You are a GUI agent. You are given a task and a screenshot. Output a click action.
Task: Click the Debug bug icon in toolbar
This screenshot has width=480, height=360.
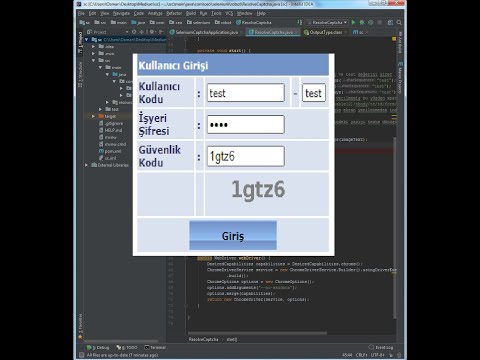(362, 22)
